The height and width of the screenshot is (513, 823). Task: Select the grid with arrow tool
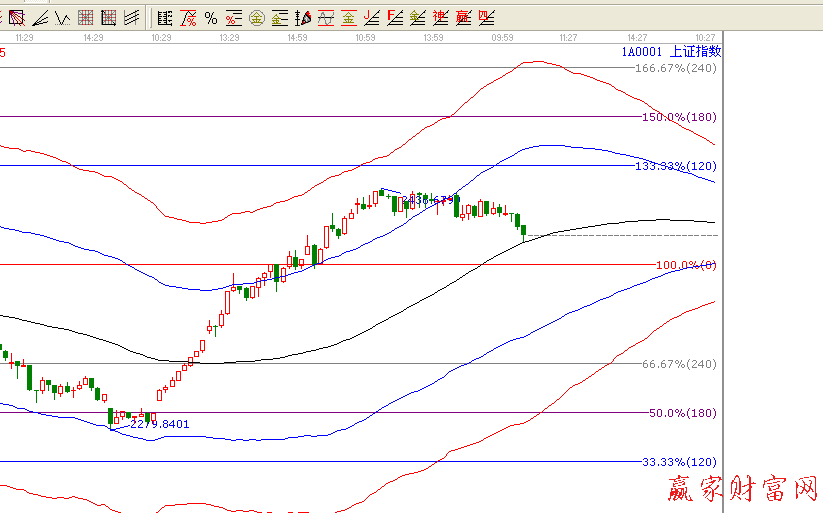109,17
